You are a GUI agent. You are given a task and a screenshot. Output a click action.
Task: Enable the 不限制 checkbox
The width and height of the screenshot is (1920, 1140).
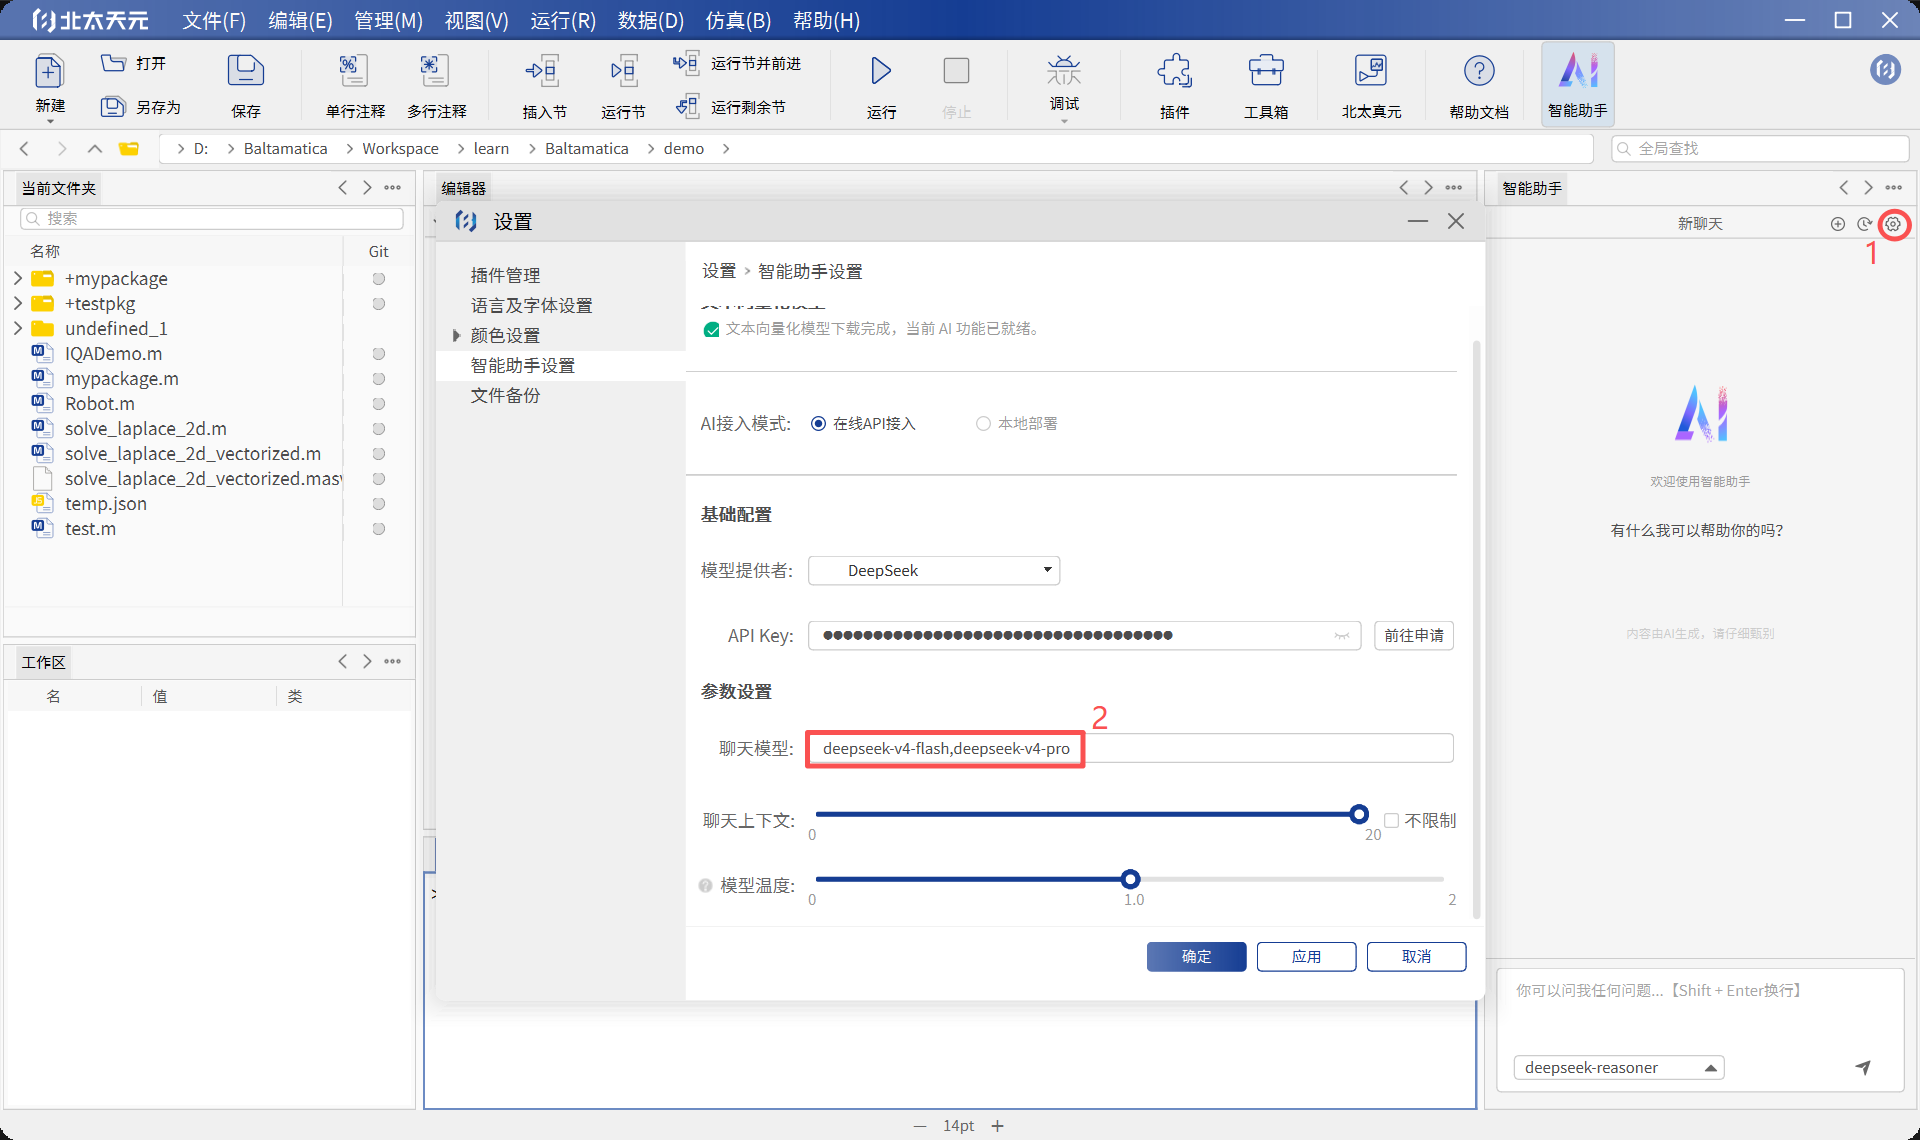click(1391, 819)
